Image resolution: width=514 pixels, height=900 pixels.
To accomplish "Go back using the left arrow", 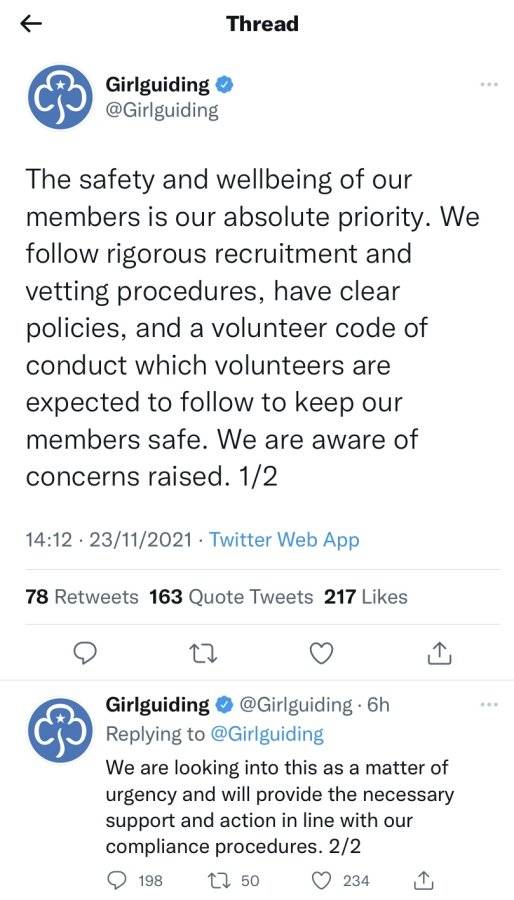I will pyautogui.click(x=31, y=24).
